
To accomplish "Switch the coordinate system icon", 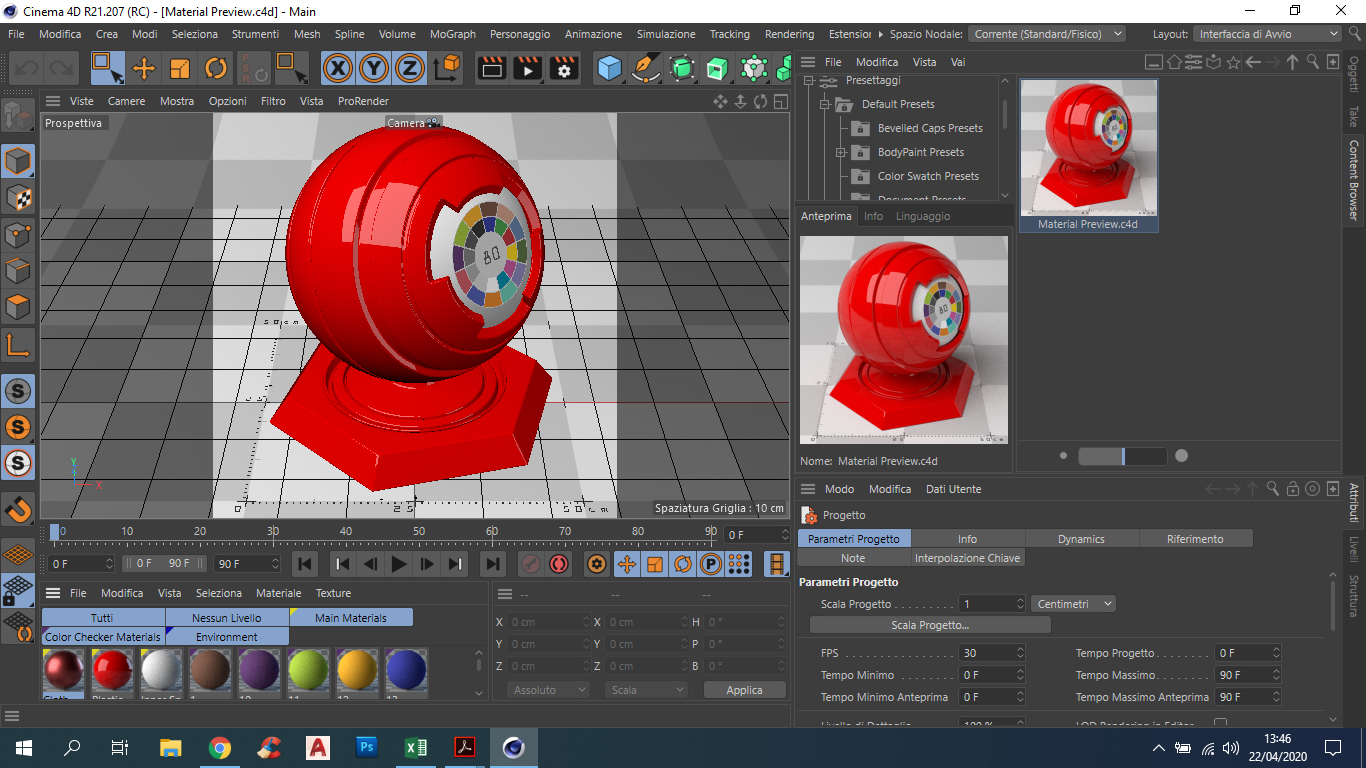I will click(447, 68).
